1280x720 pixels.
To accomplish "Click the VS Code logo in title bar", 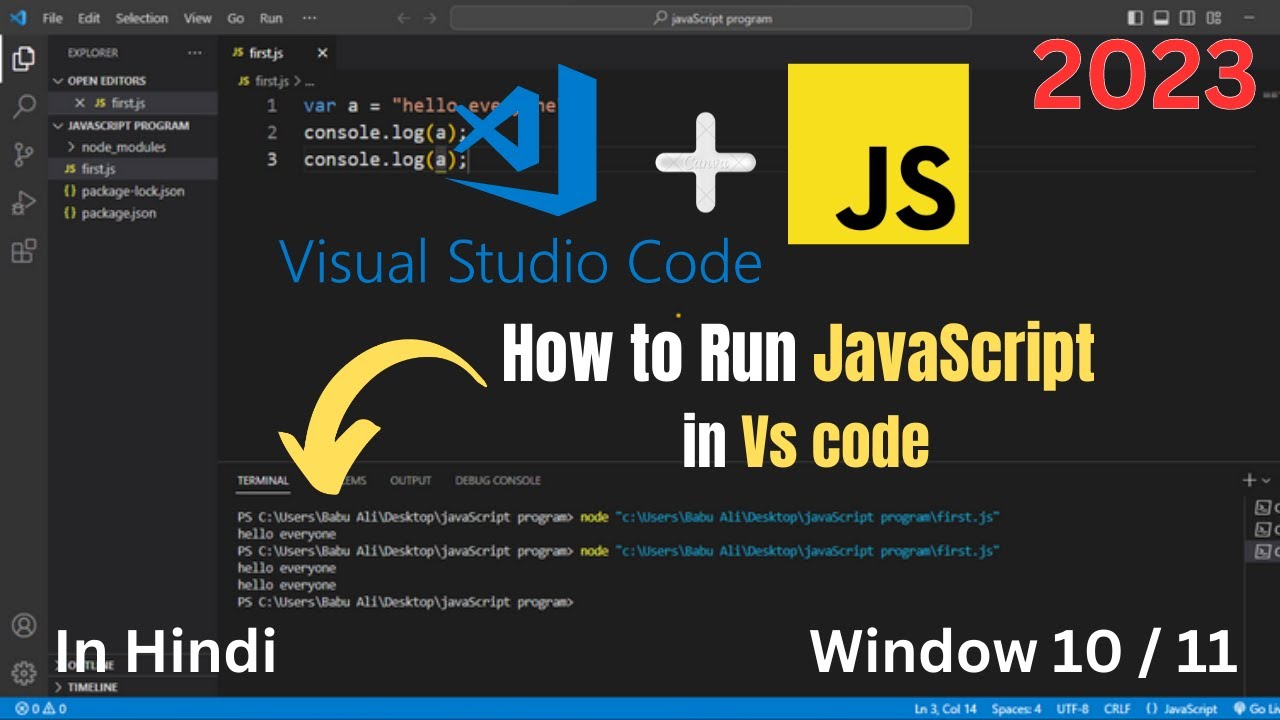I will (x=17, y=18).
